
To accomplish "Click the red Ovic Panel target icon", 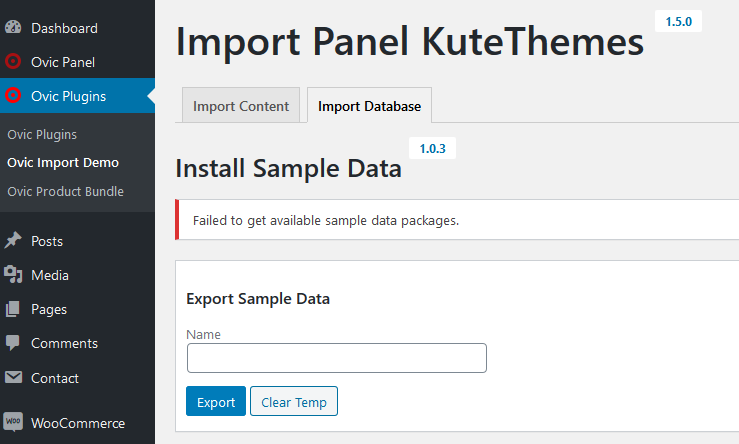I will (x=13, y=61).
